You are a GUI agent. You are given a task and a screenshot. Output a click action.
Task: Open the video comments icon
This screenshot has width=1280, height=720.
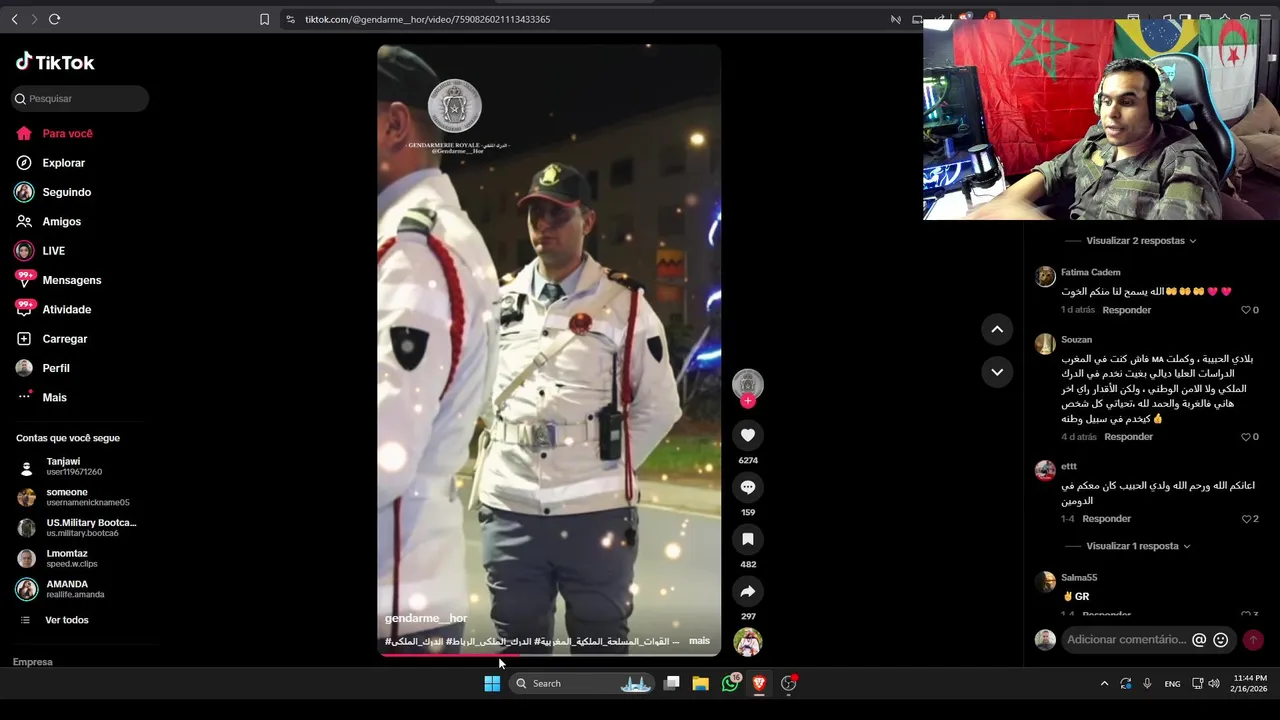click(748, 487)
